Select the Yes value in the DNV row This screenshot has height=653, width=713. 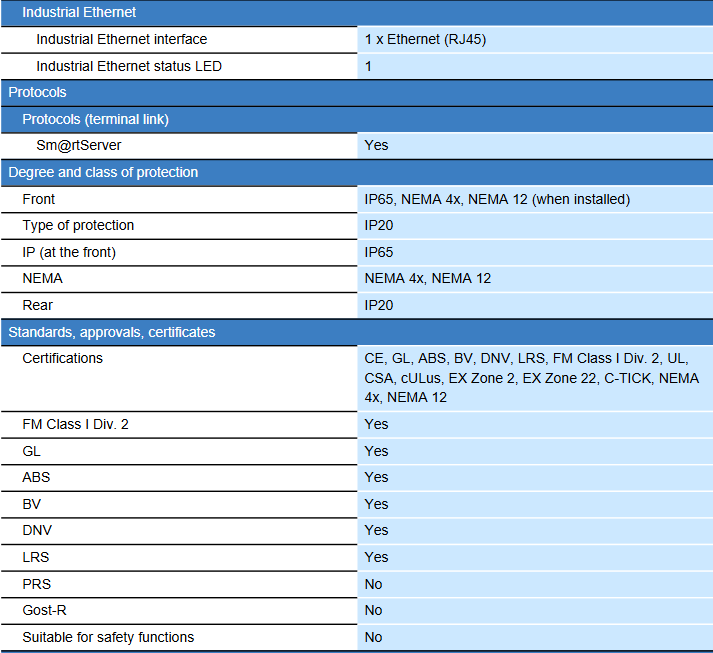click(377, 530)
